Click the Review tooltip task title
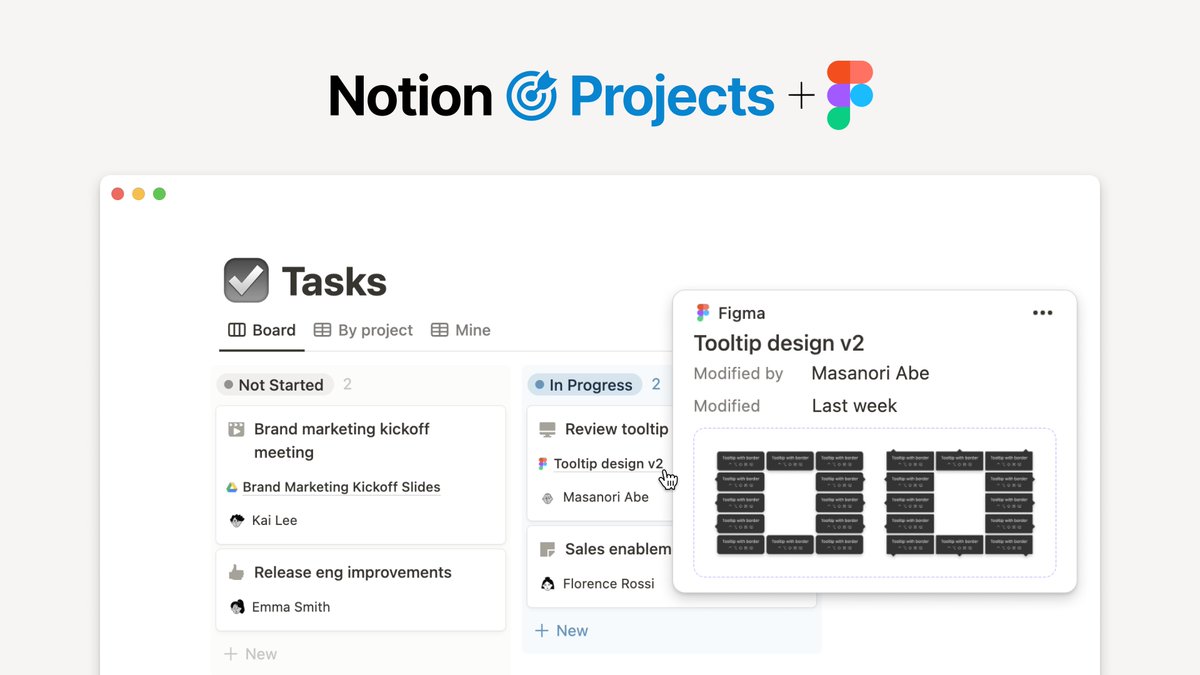 pyautogui.click(x=616, y=429)
